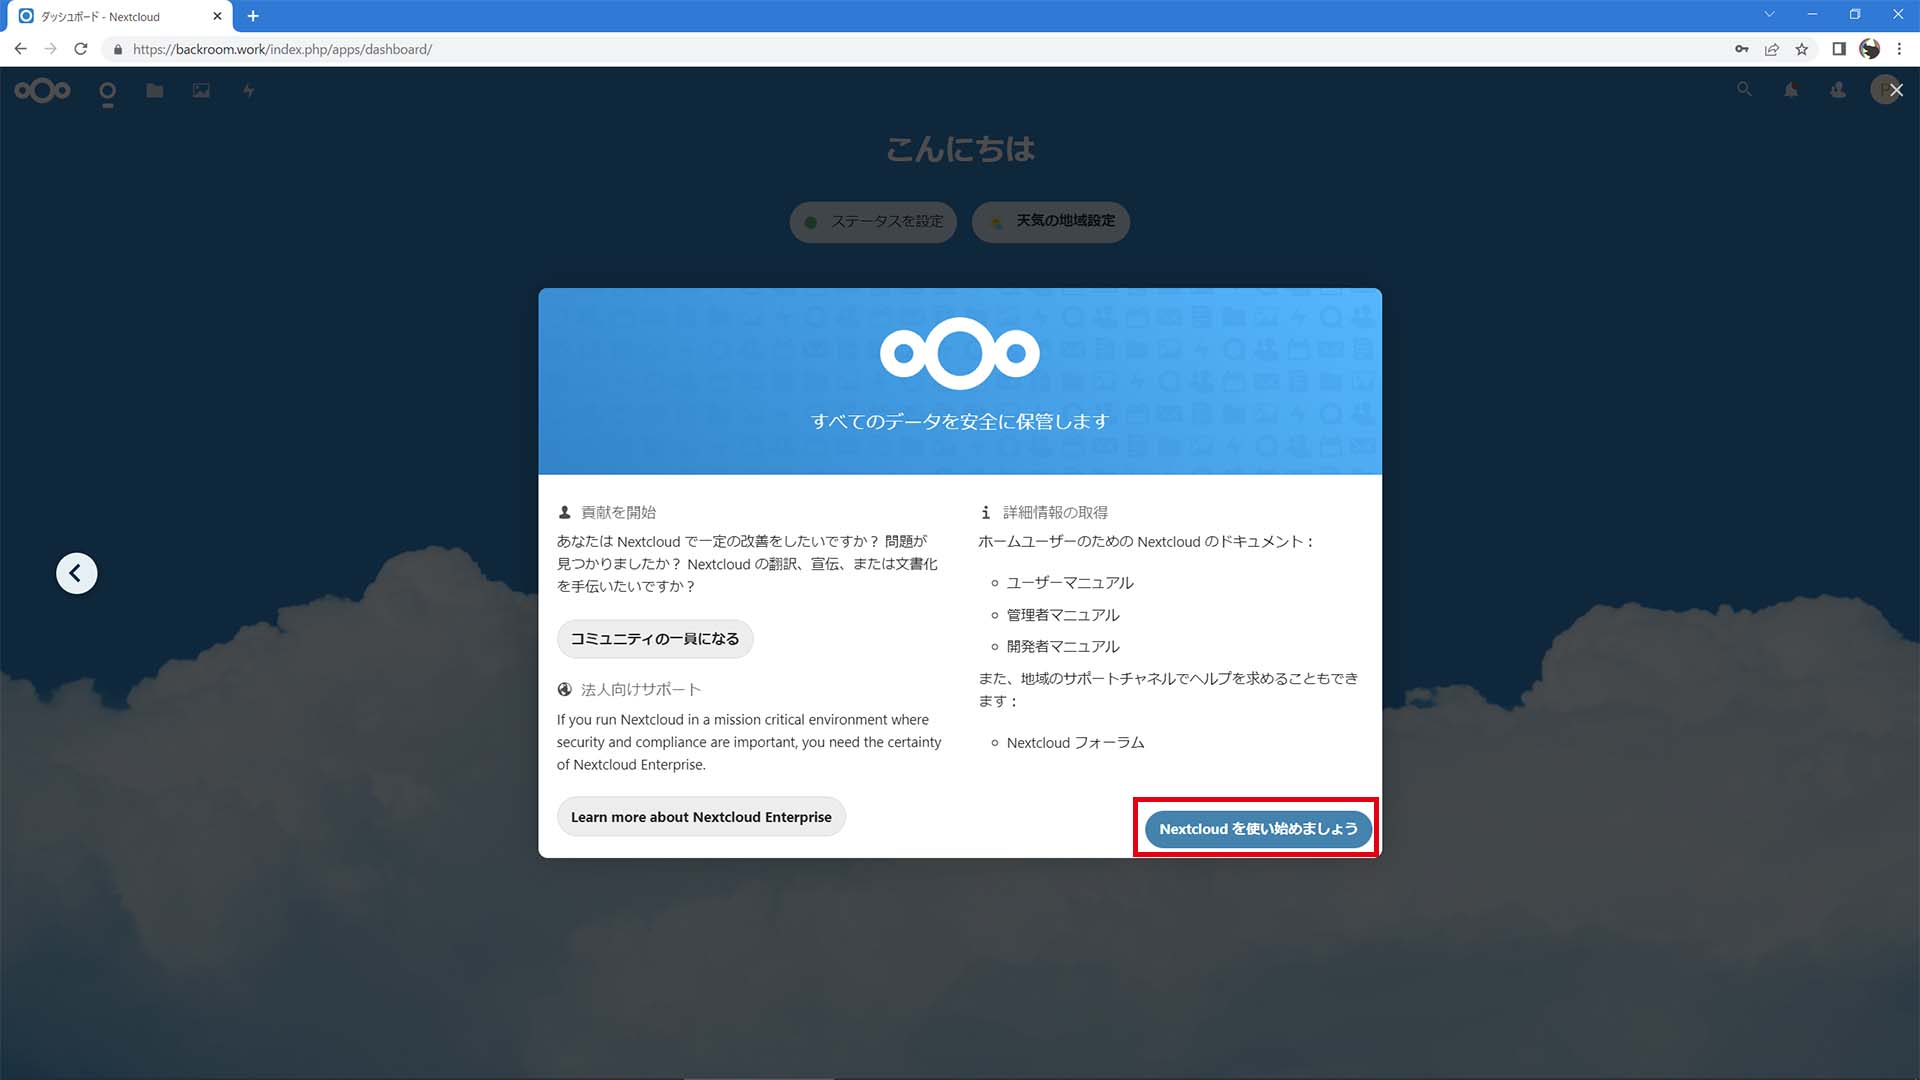Click コミュニティの一員になる button
The height and width of the screenshot is (1080, 1920).
tap(654, 638)
